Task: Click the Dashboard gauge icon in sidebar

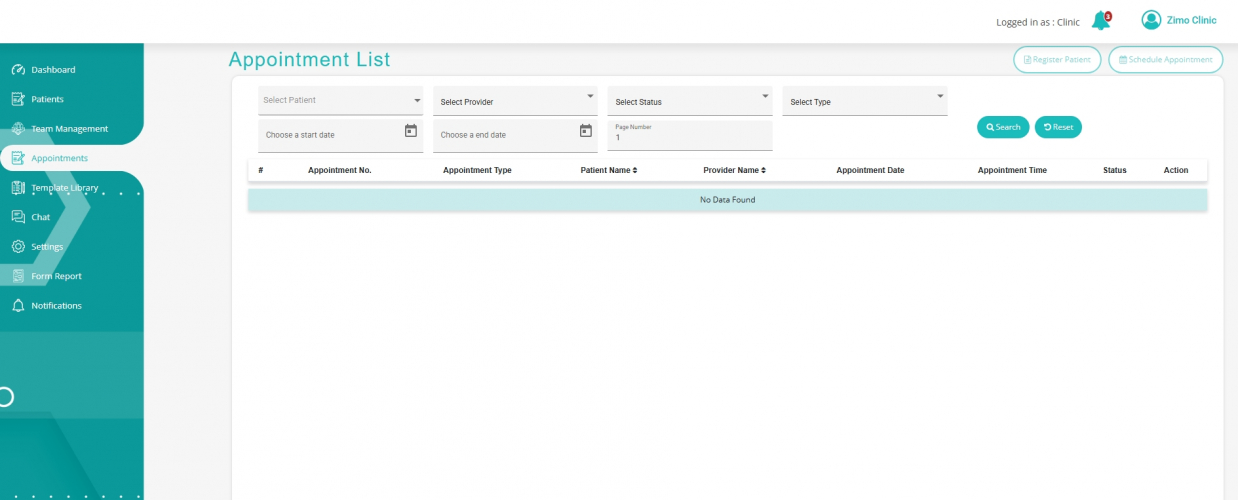Action: (18, 70)
